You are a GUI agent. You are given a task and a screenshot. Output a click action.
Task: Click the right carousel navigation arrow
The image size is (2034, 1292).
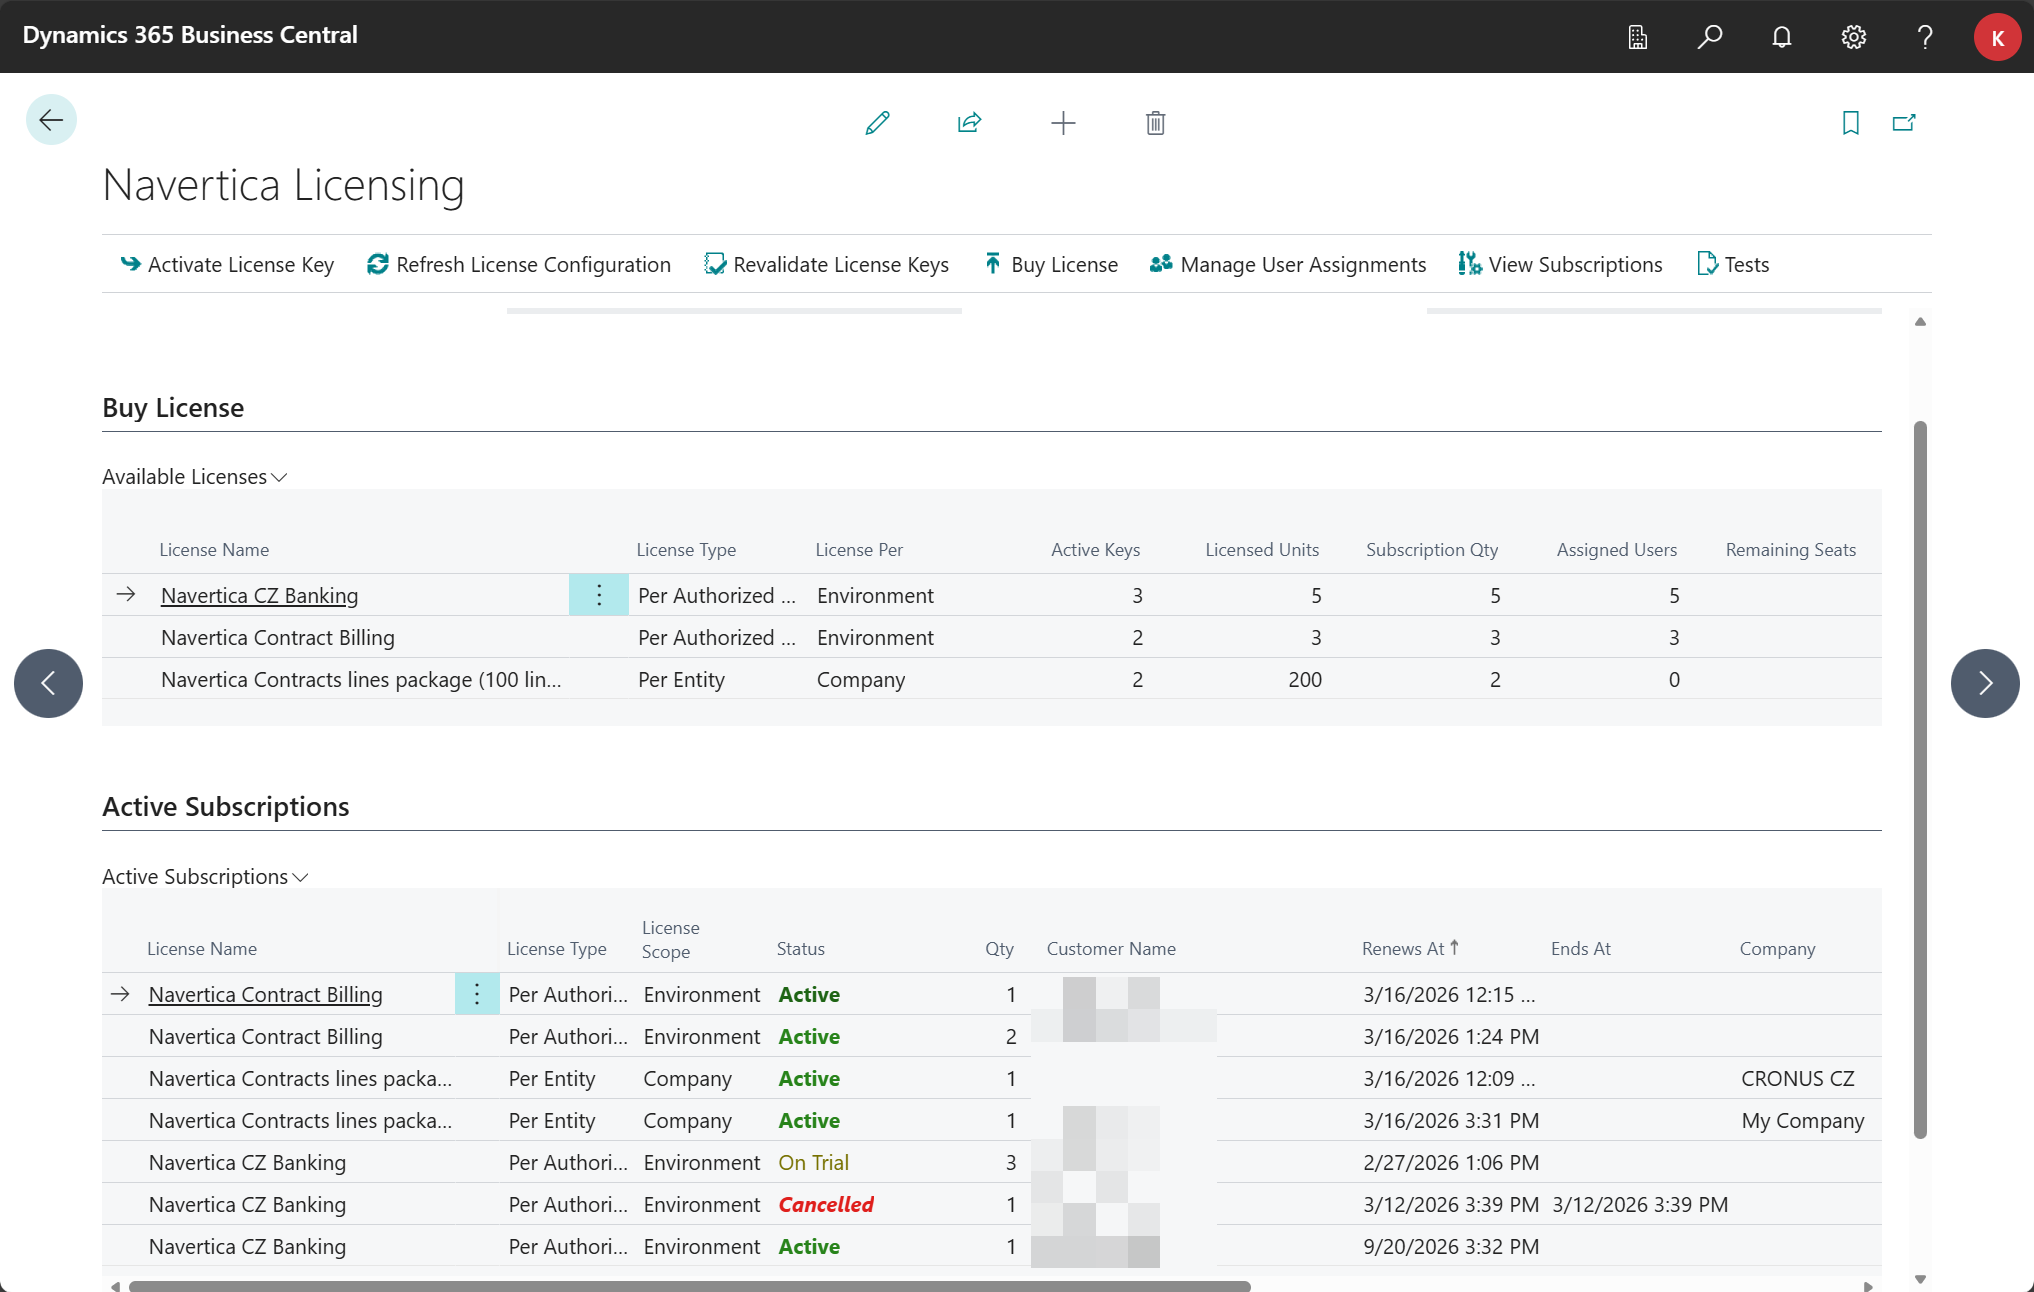point(1985,683)
